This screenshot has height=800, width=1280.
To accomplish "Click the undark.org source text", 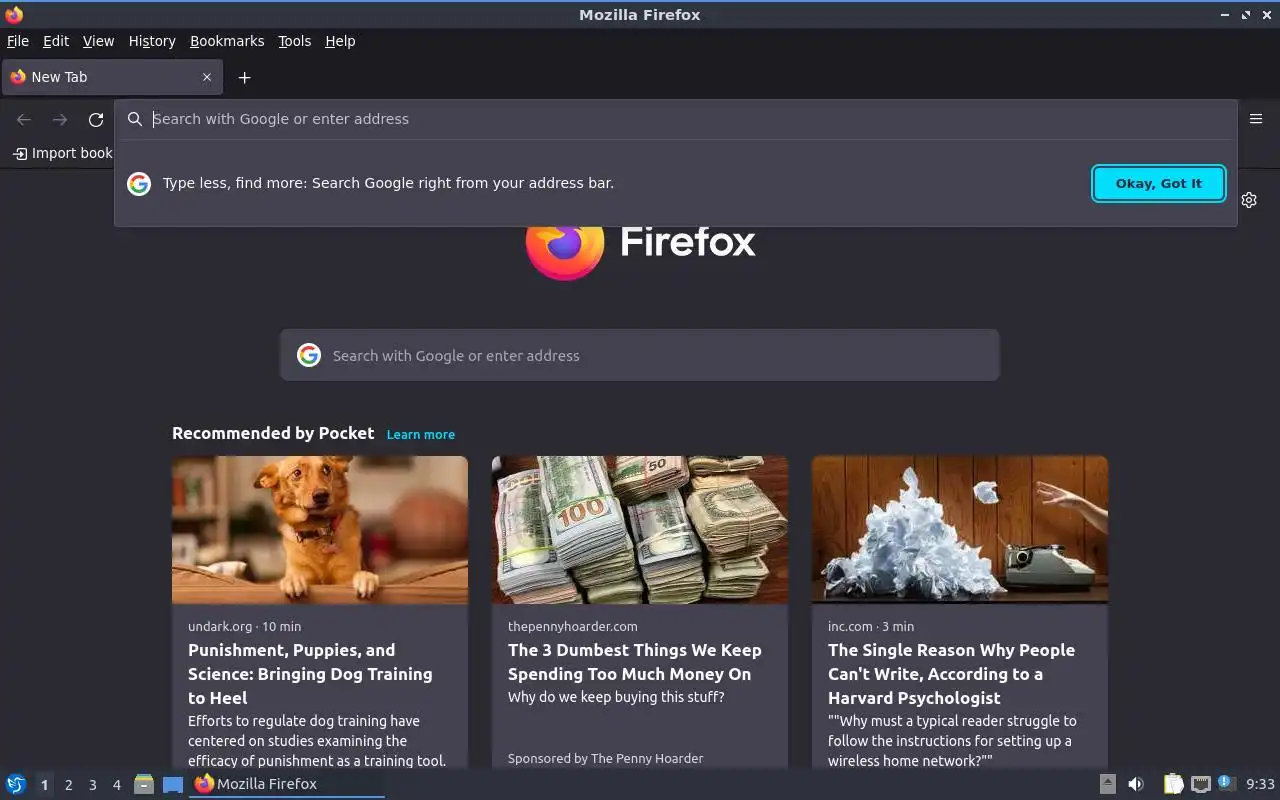I will [x=220, y=626].
